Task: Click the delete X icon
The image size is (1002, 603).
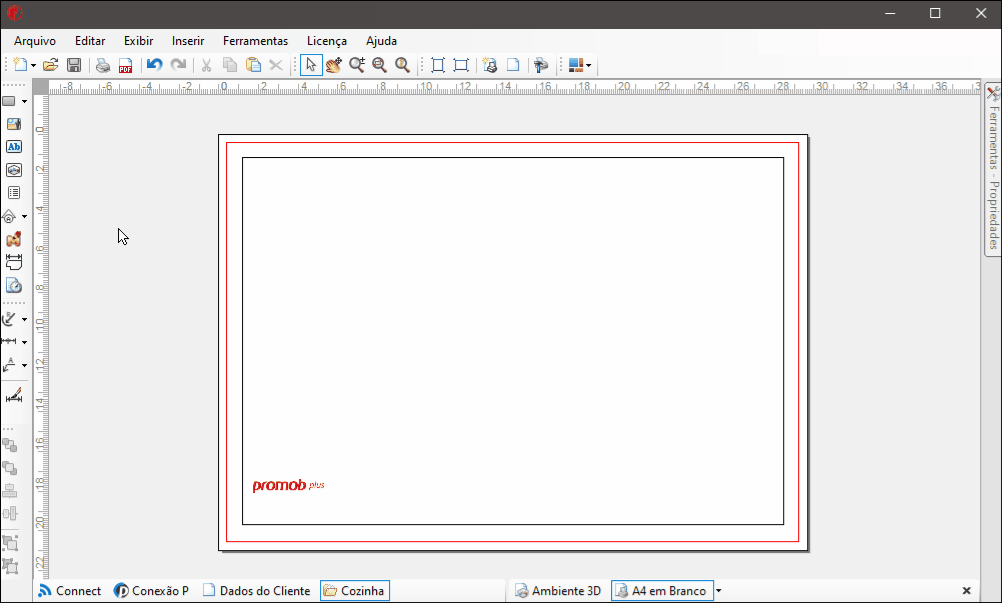Action: [276, 65]
